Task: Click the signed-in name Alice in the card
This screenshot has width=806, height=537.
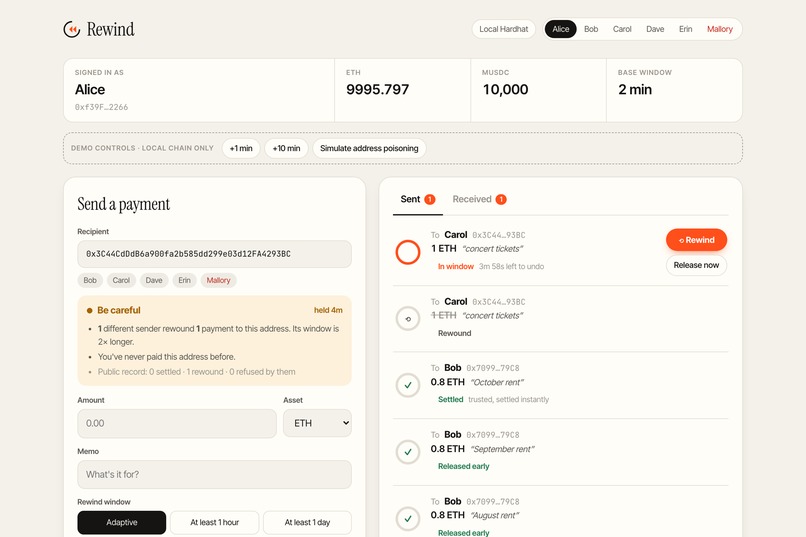Action: tap(90, 89)
